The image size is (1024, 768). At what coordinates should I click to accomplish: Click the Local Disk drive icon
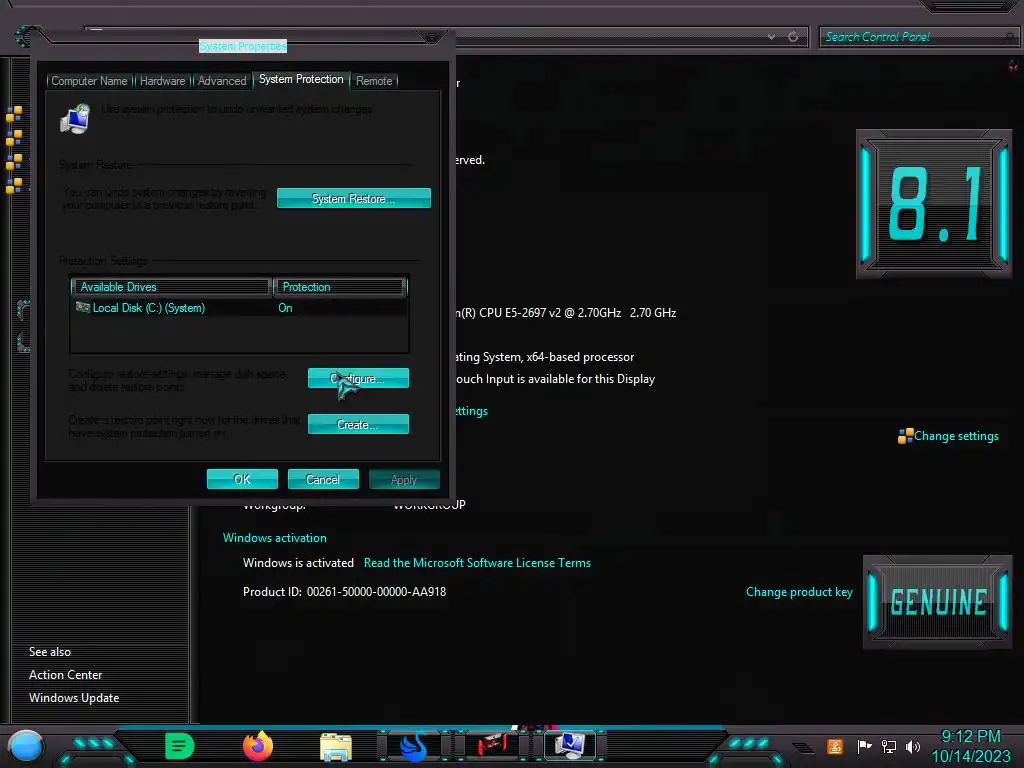[82, 307]
